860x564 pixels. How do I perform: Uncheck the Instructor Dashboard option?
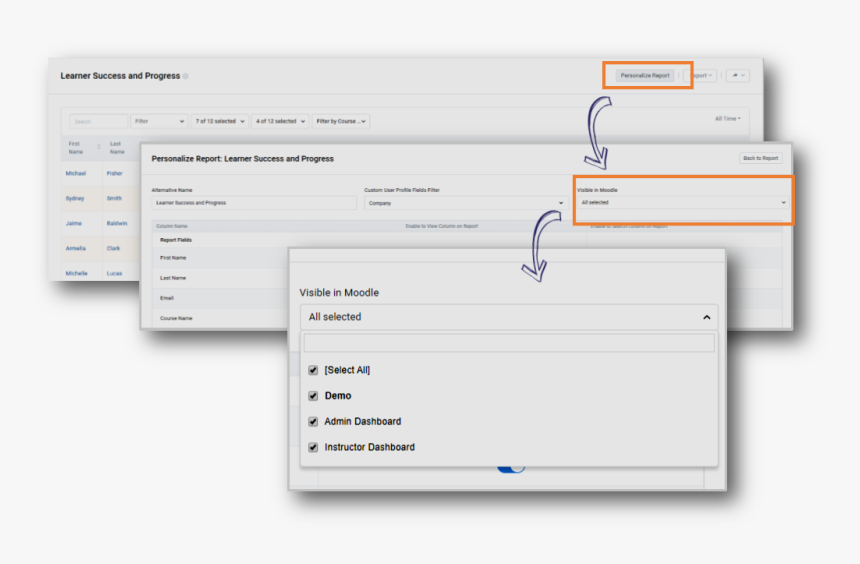pyautogui.click(x=313, y=447)
